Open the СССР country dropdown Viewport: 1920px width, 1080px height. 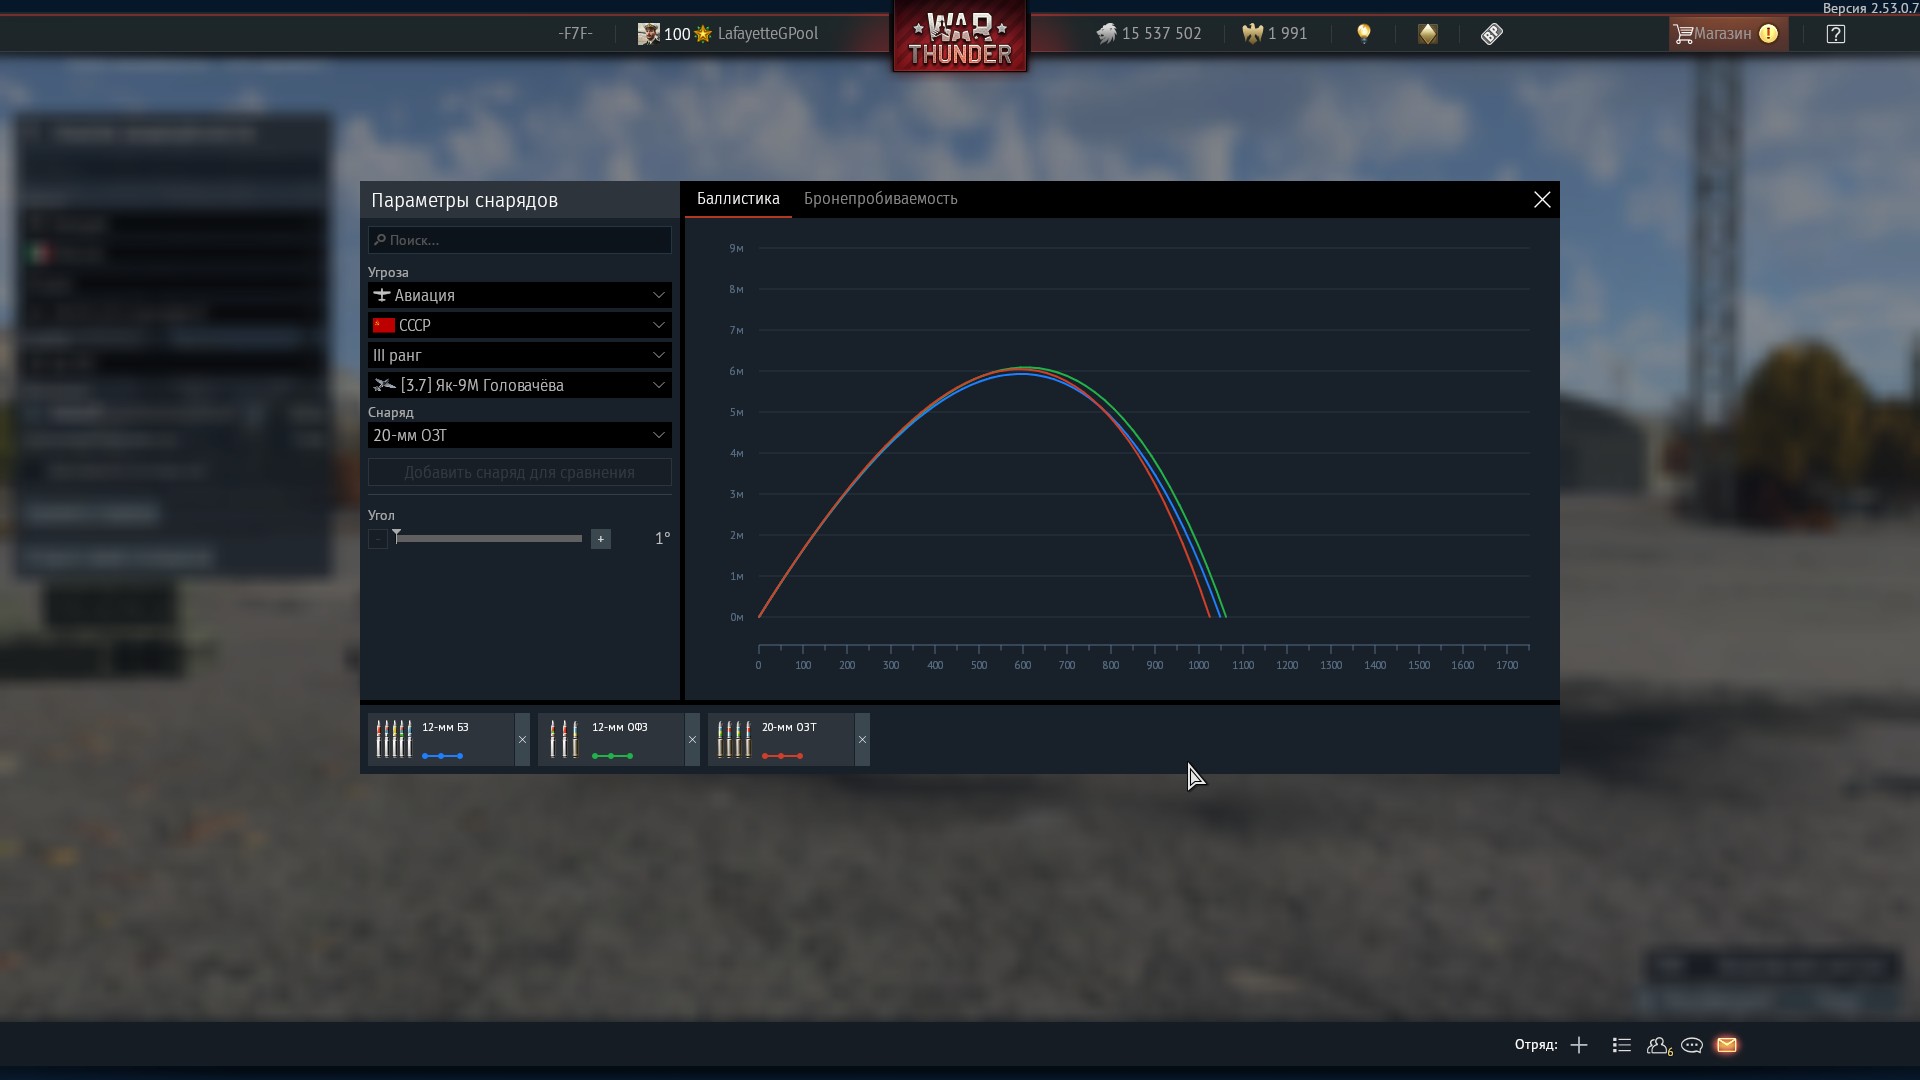520,325
